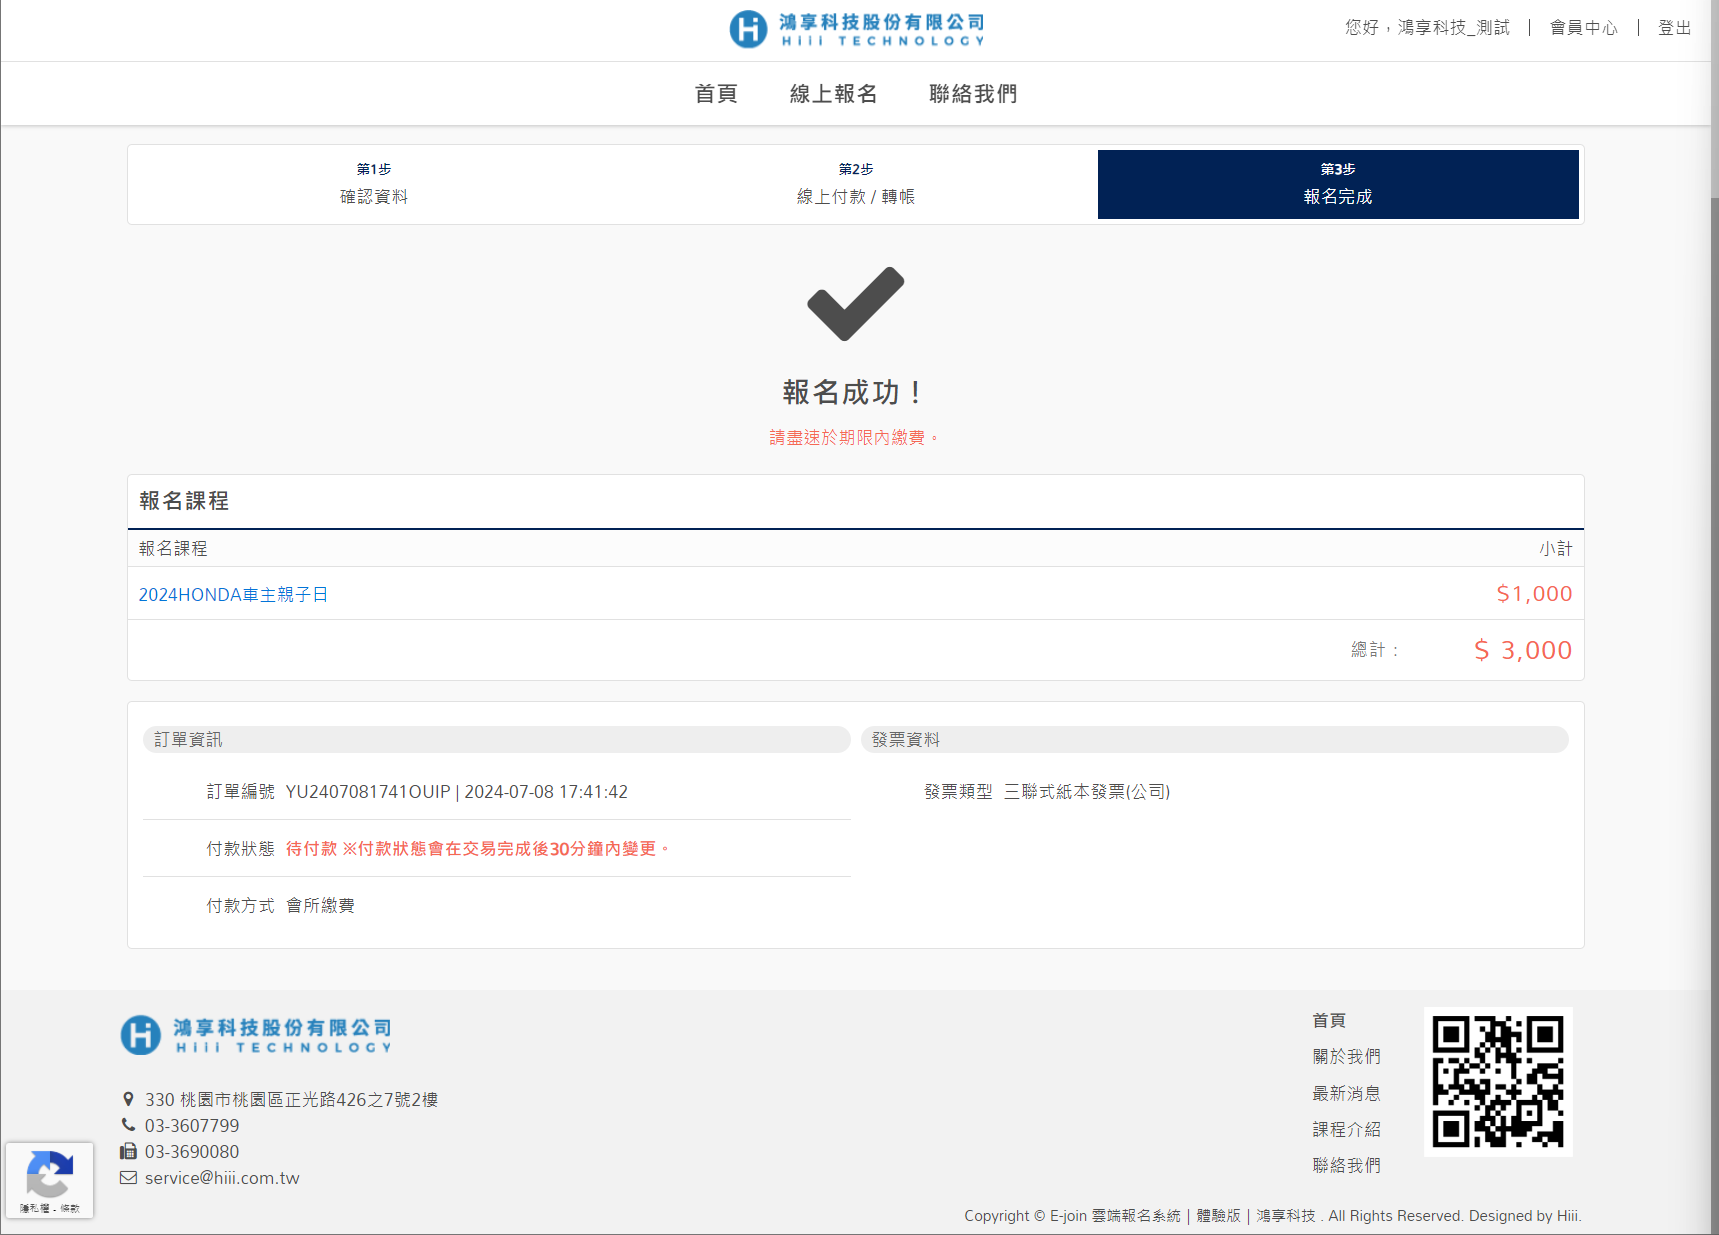Click the footer QR code image
This screenshot has width=1719, height=1235.
1497,1081
